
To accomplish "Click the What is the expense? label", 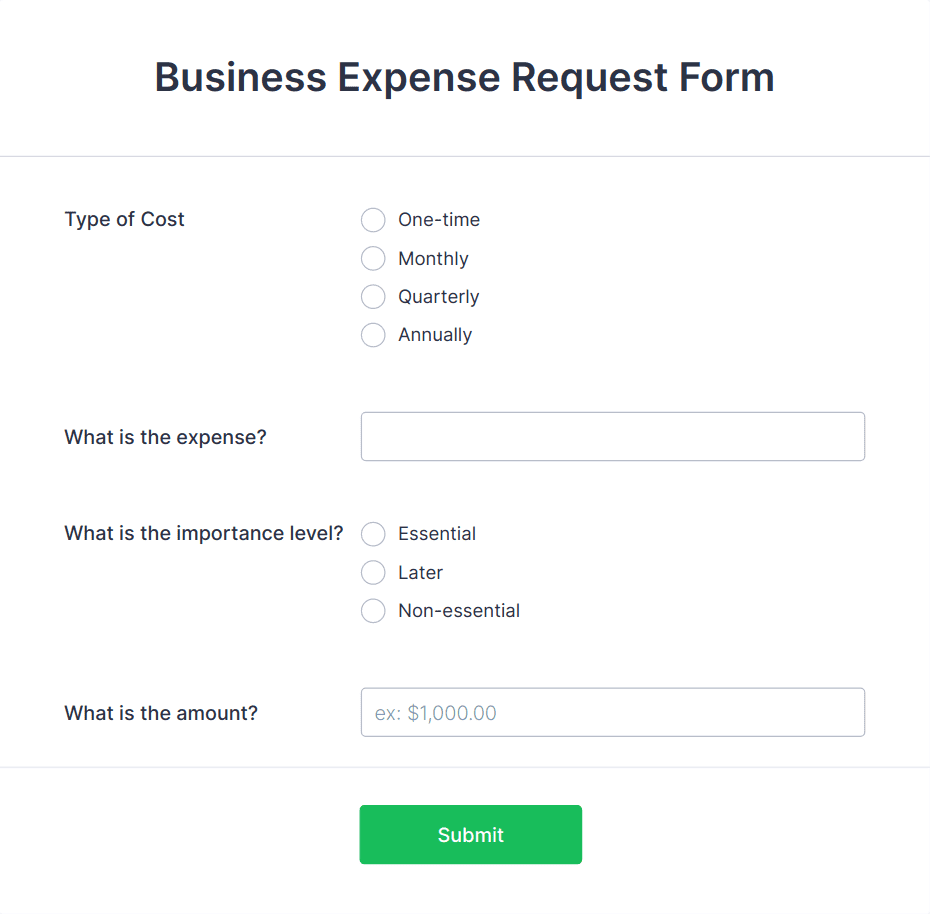I will [x=165, y=437].
